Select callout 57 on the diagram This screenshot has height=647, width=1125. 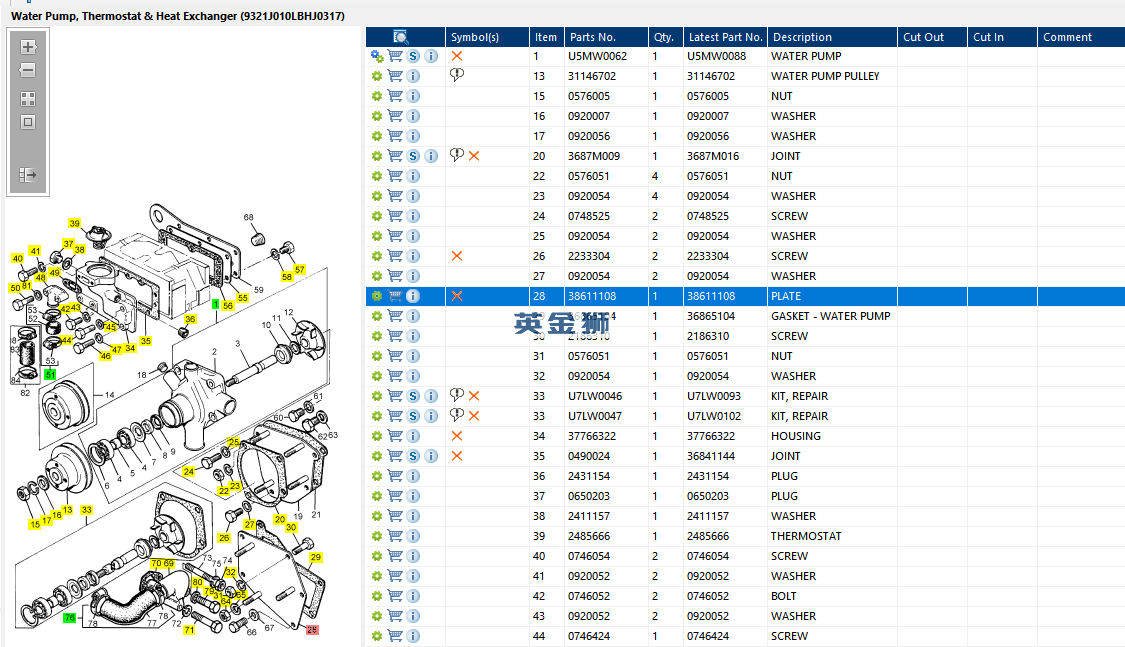coord(300,270)
